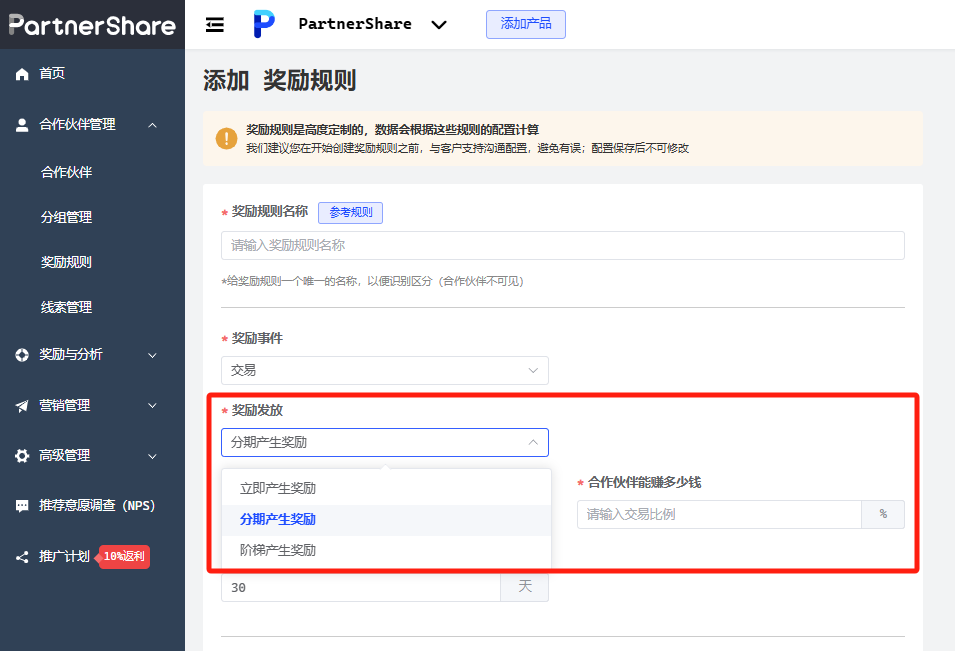Collapse the 合作伙伴管理 sidebar section
The image size is (955, 651).
[x=152, y=124]
